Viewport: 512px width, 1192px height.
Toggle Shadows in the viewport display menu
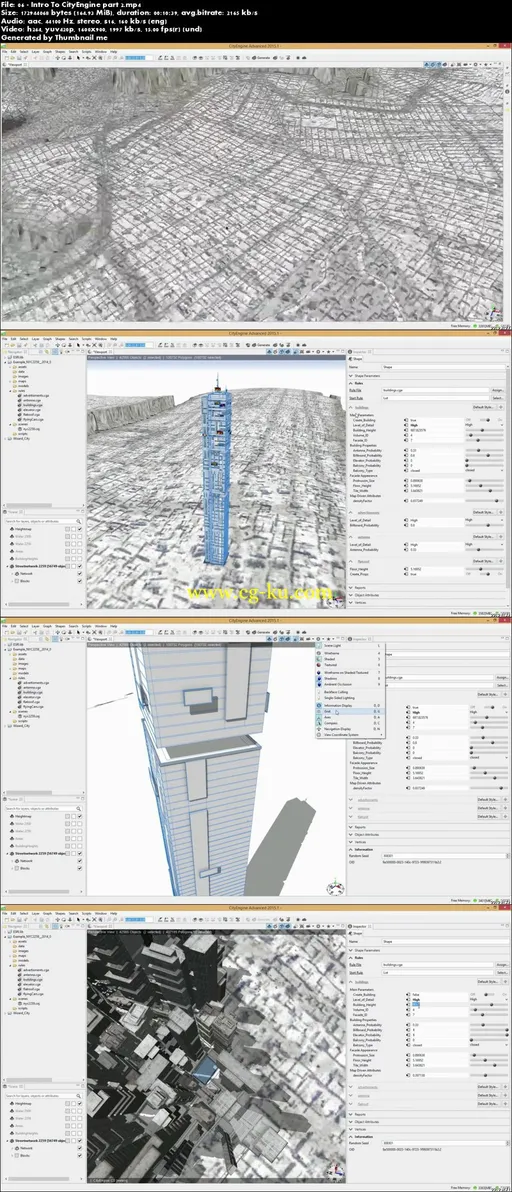[350, 679]
